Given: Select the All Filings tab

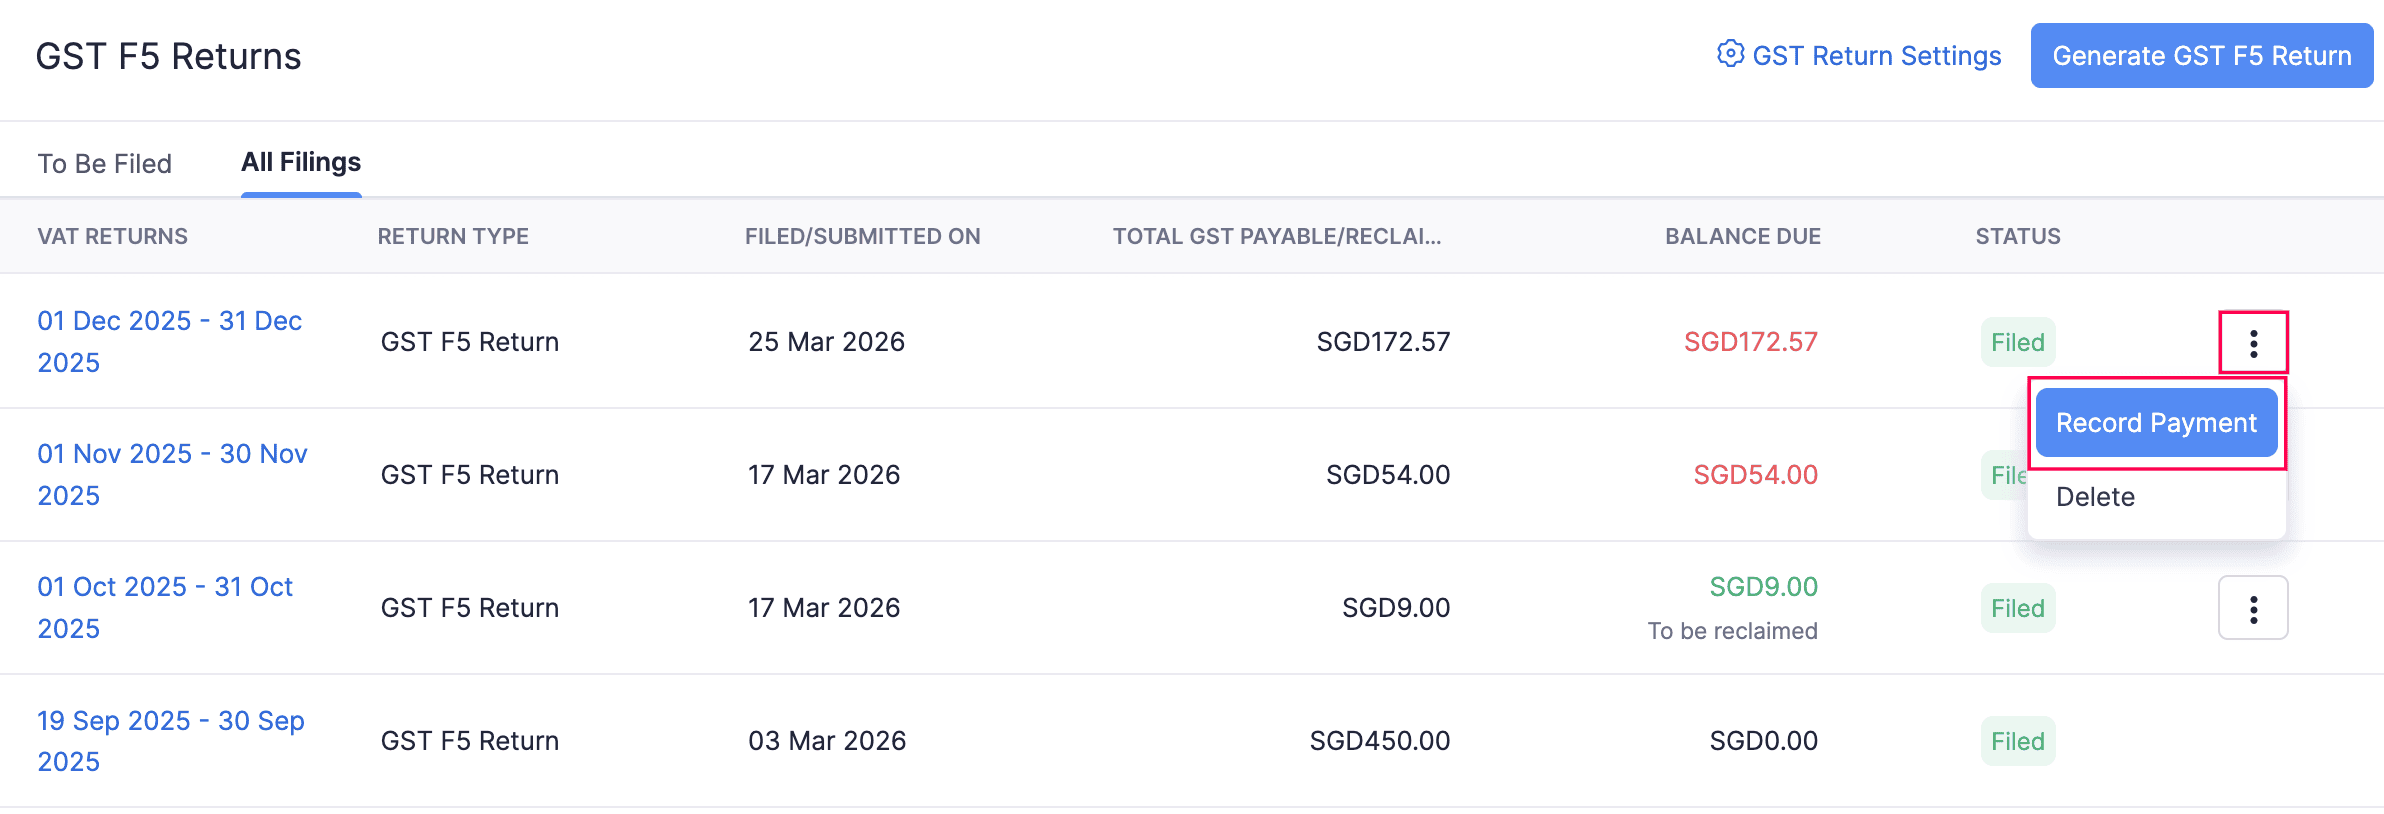Looking at the screenshot, I should pos(300,161).
